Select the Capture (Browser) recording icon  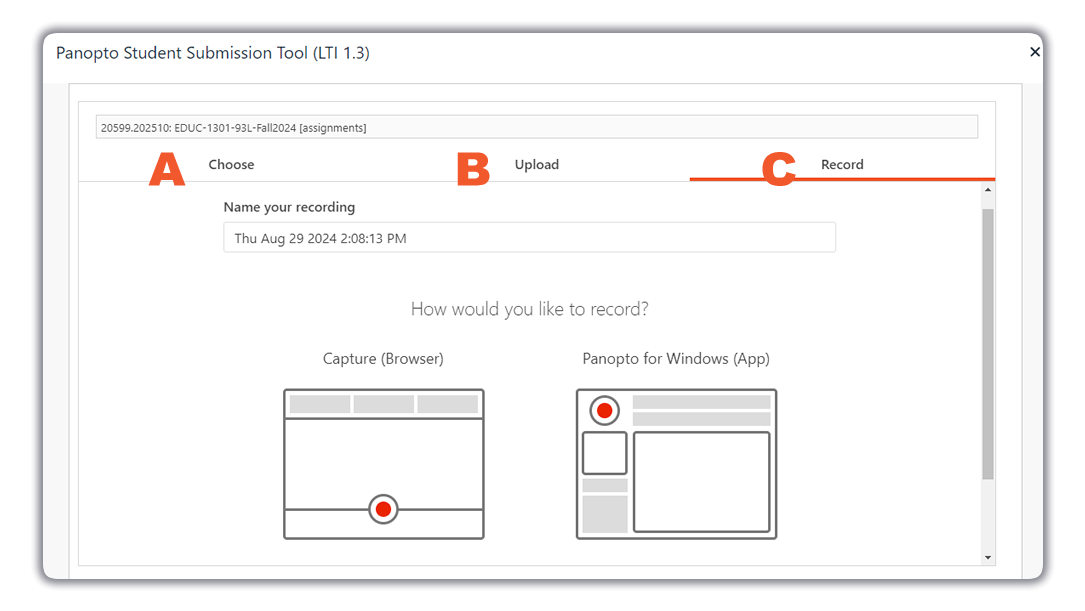pyautogui.click(x=383, y=462)
